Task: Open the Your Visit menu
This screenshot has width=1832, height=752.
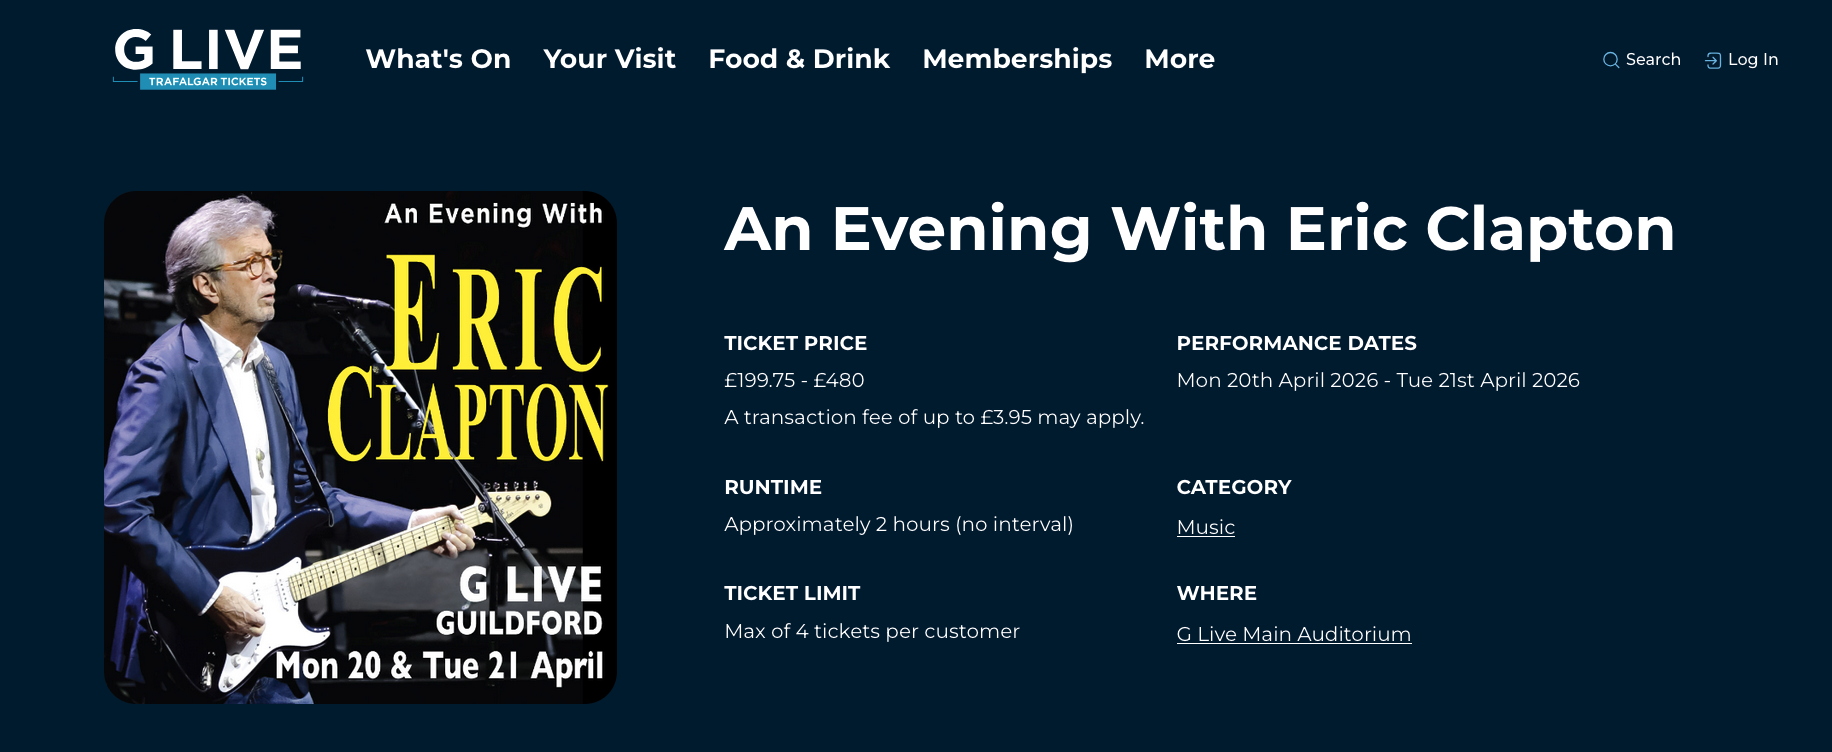Action: click(609, 59)
